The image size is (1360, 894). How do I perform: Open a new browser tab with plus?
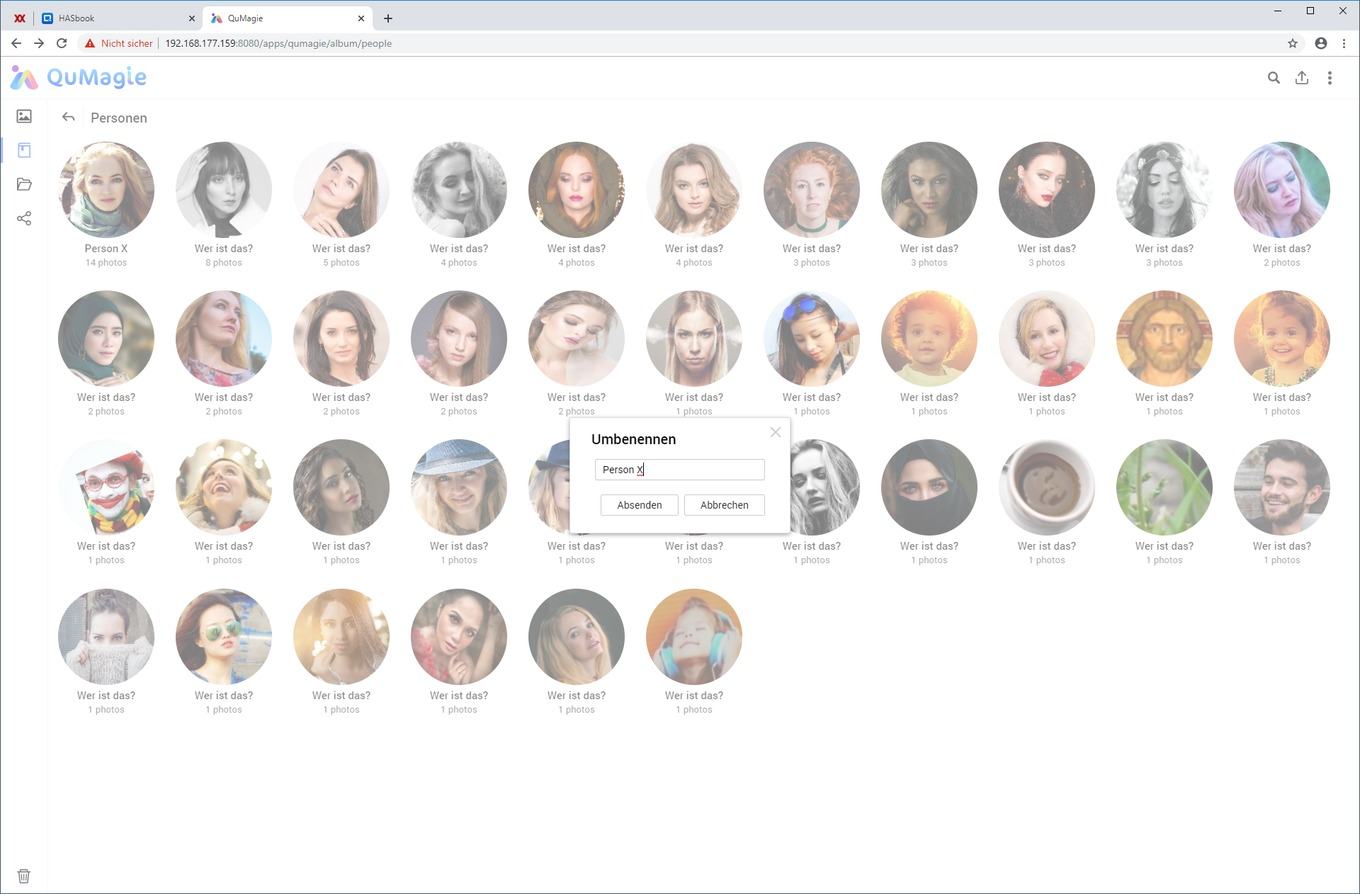(388, 18)
